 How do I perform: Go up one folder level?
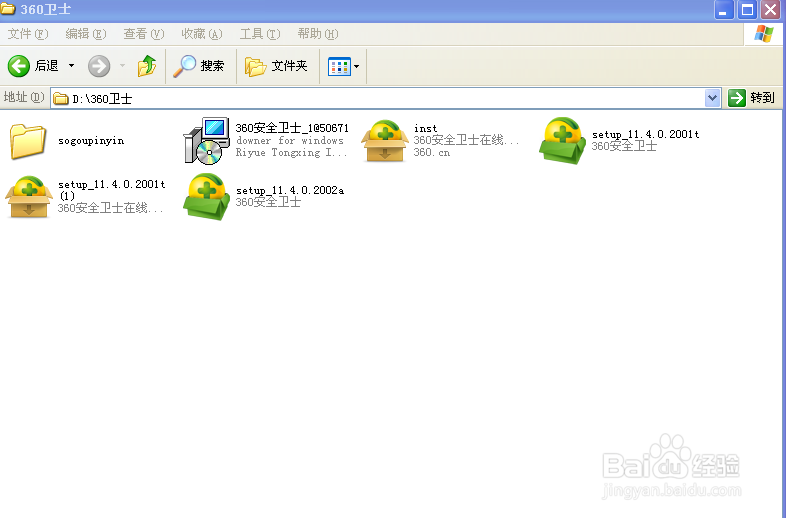click(147, 66)
